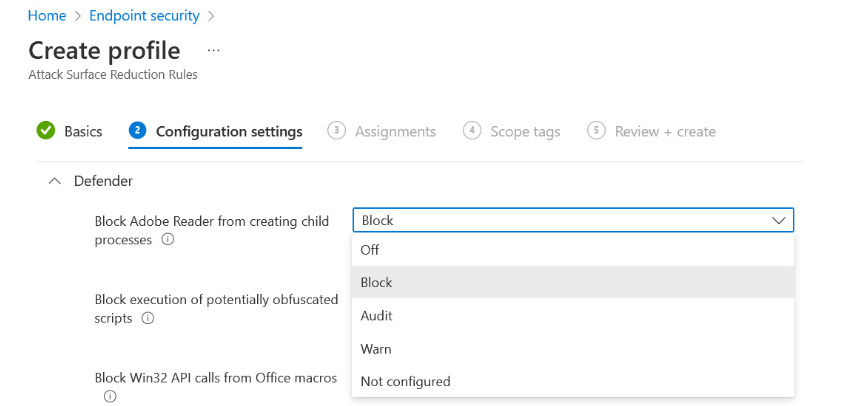Click the step 4 Scope tags circle icon
This screenshot has width=844, height=406.
pyautogui.click(x=472, y=131)
